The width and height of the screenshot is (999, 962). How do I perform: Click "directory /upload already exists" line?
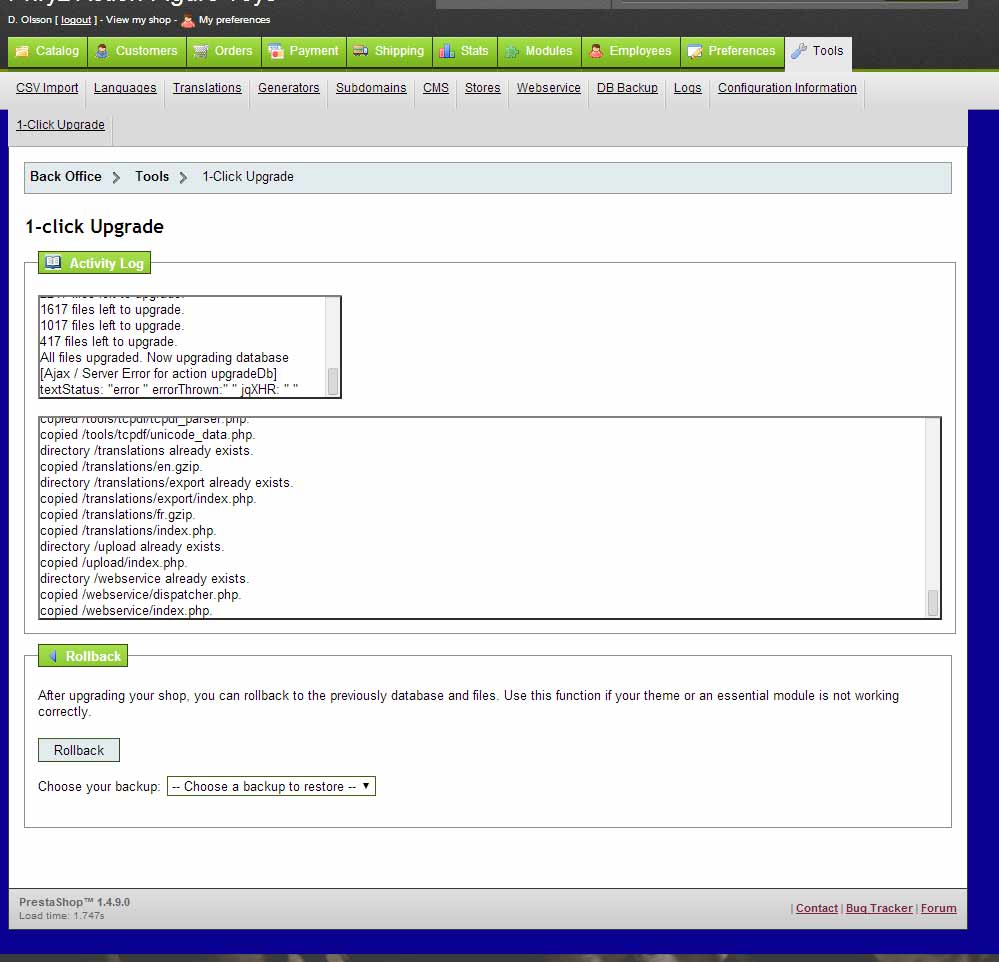pyautogui.click(x=132, y=547)
